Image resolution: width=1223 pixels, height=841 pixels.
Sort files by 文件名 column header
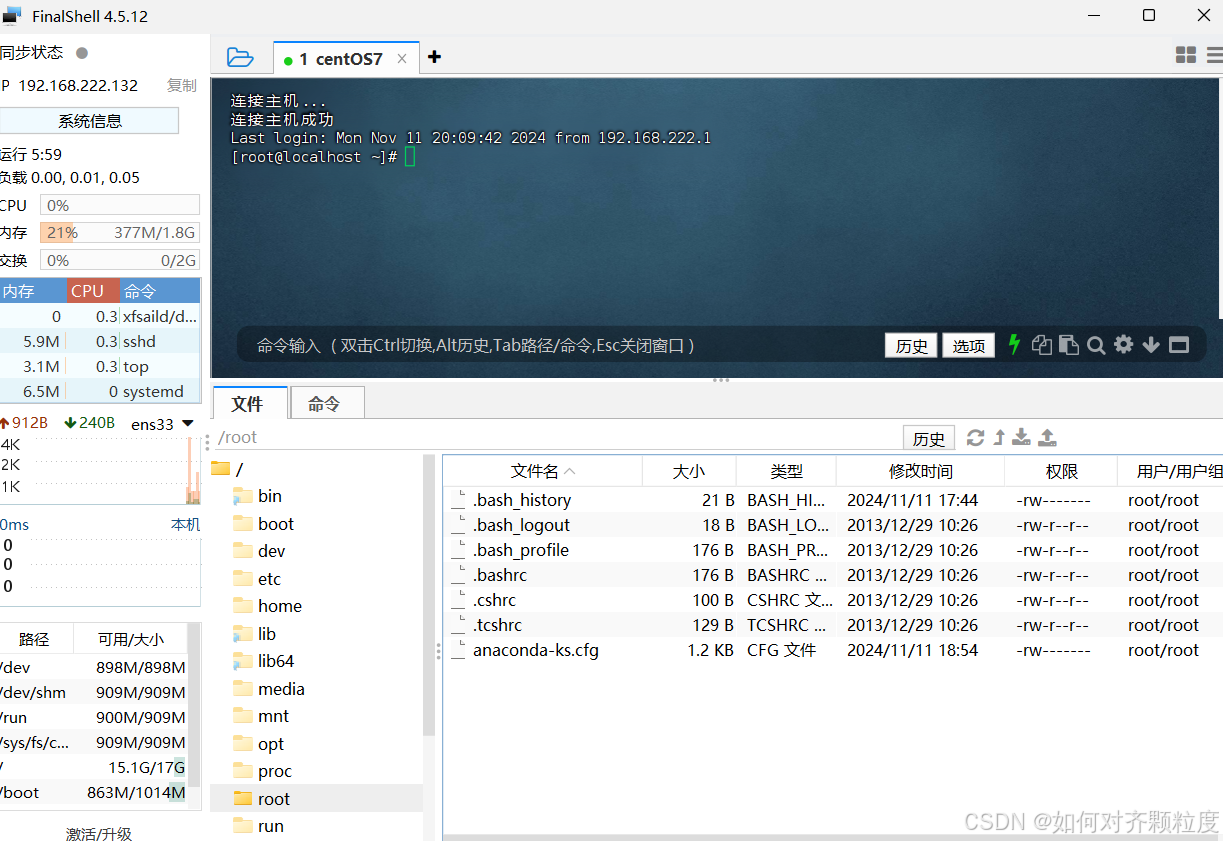(x=542, y=471)
